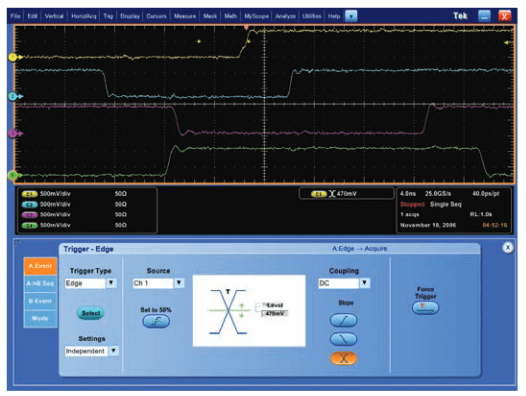This screenshot has width=526, height=396.
Task: Open the Vertical menu
Action: point(54,16)
